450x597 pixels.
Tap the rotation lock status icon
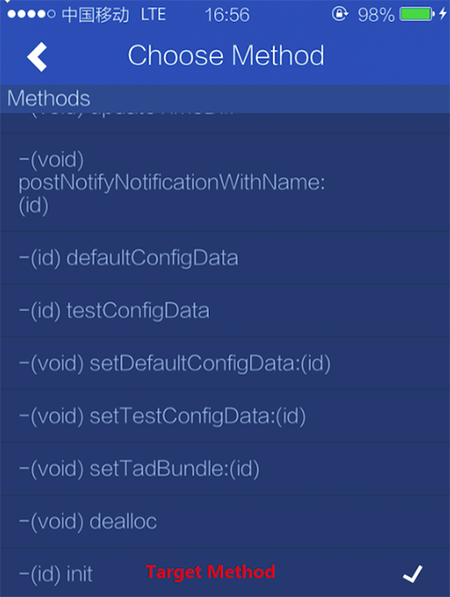[340, 14]
